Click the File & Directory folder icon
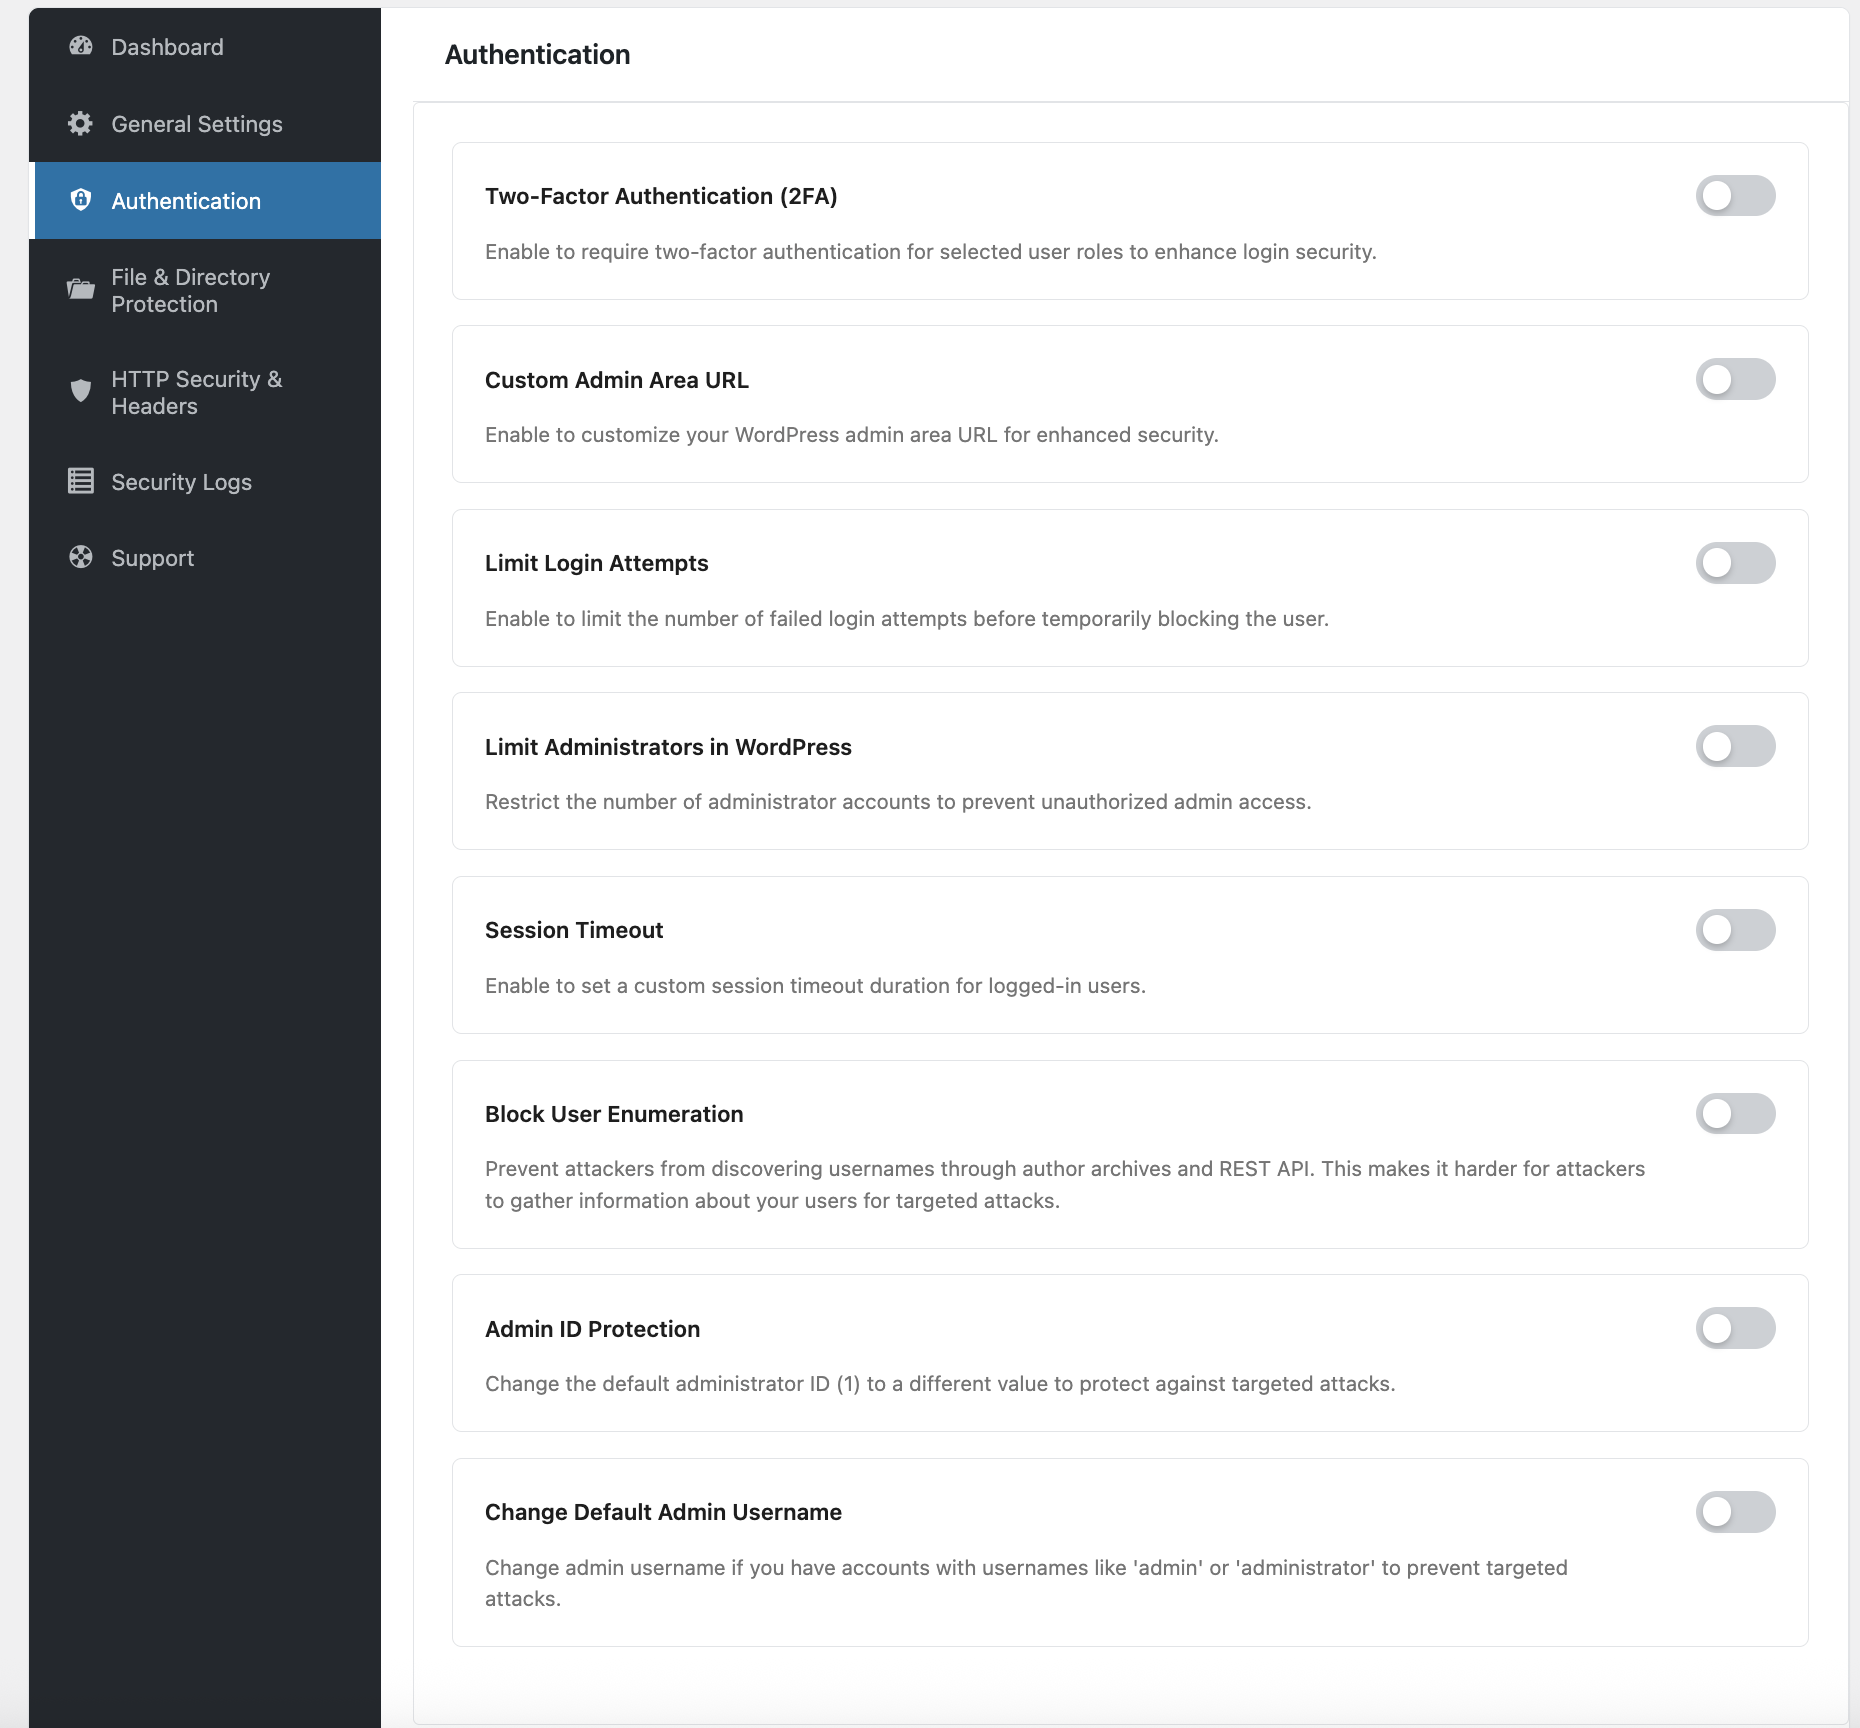Image resolution: width=1860 pixels, height=1728 pixels. 81,290
